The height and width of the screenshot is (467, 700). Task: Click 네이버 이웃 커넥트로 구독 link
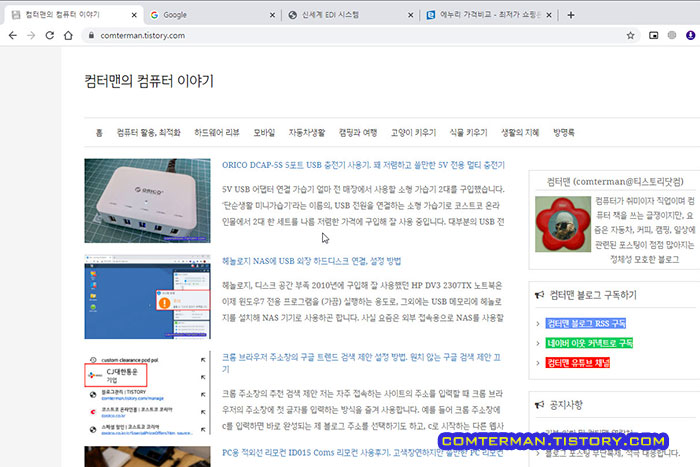click(589, 343)
